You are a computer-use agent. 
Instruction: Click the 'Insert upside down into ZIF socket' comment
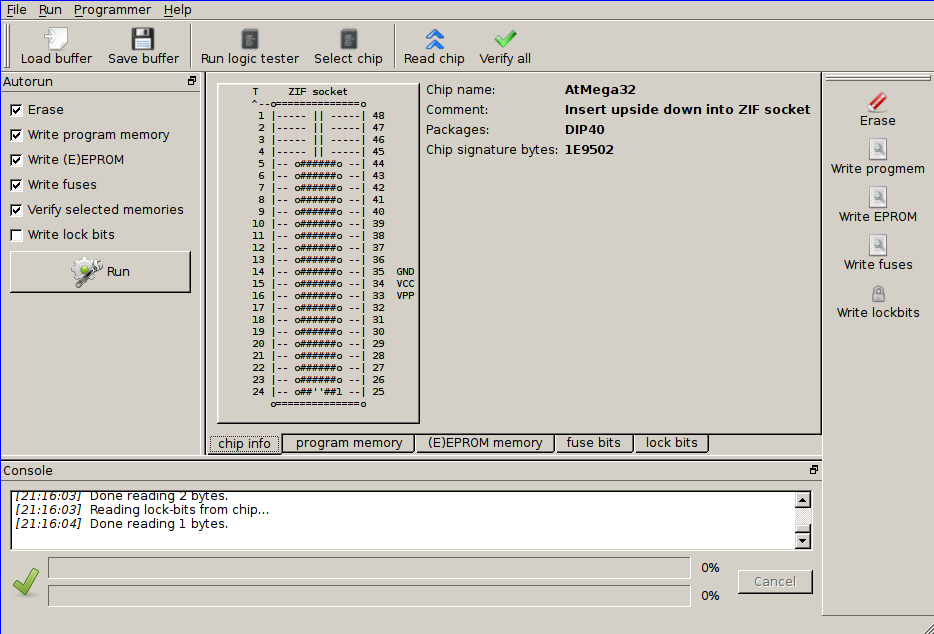coord(687,110)
